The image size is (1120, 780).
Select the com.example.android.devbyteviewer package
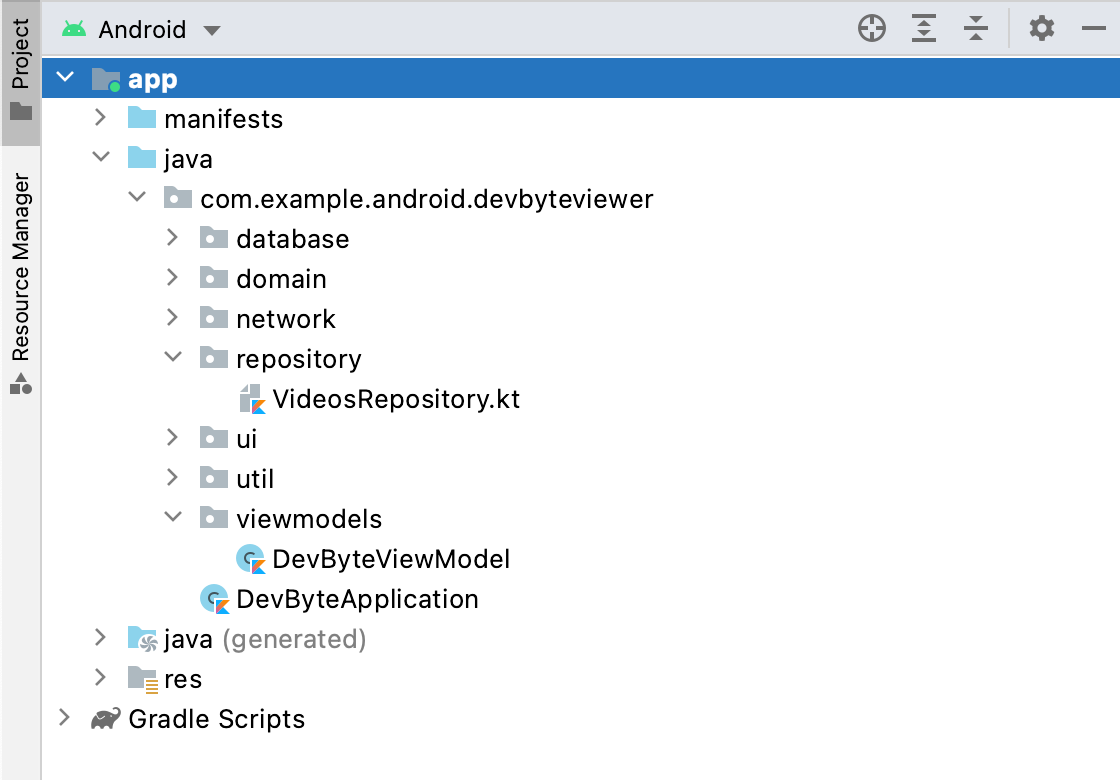tap(427, 198)
